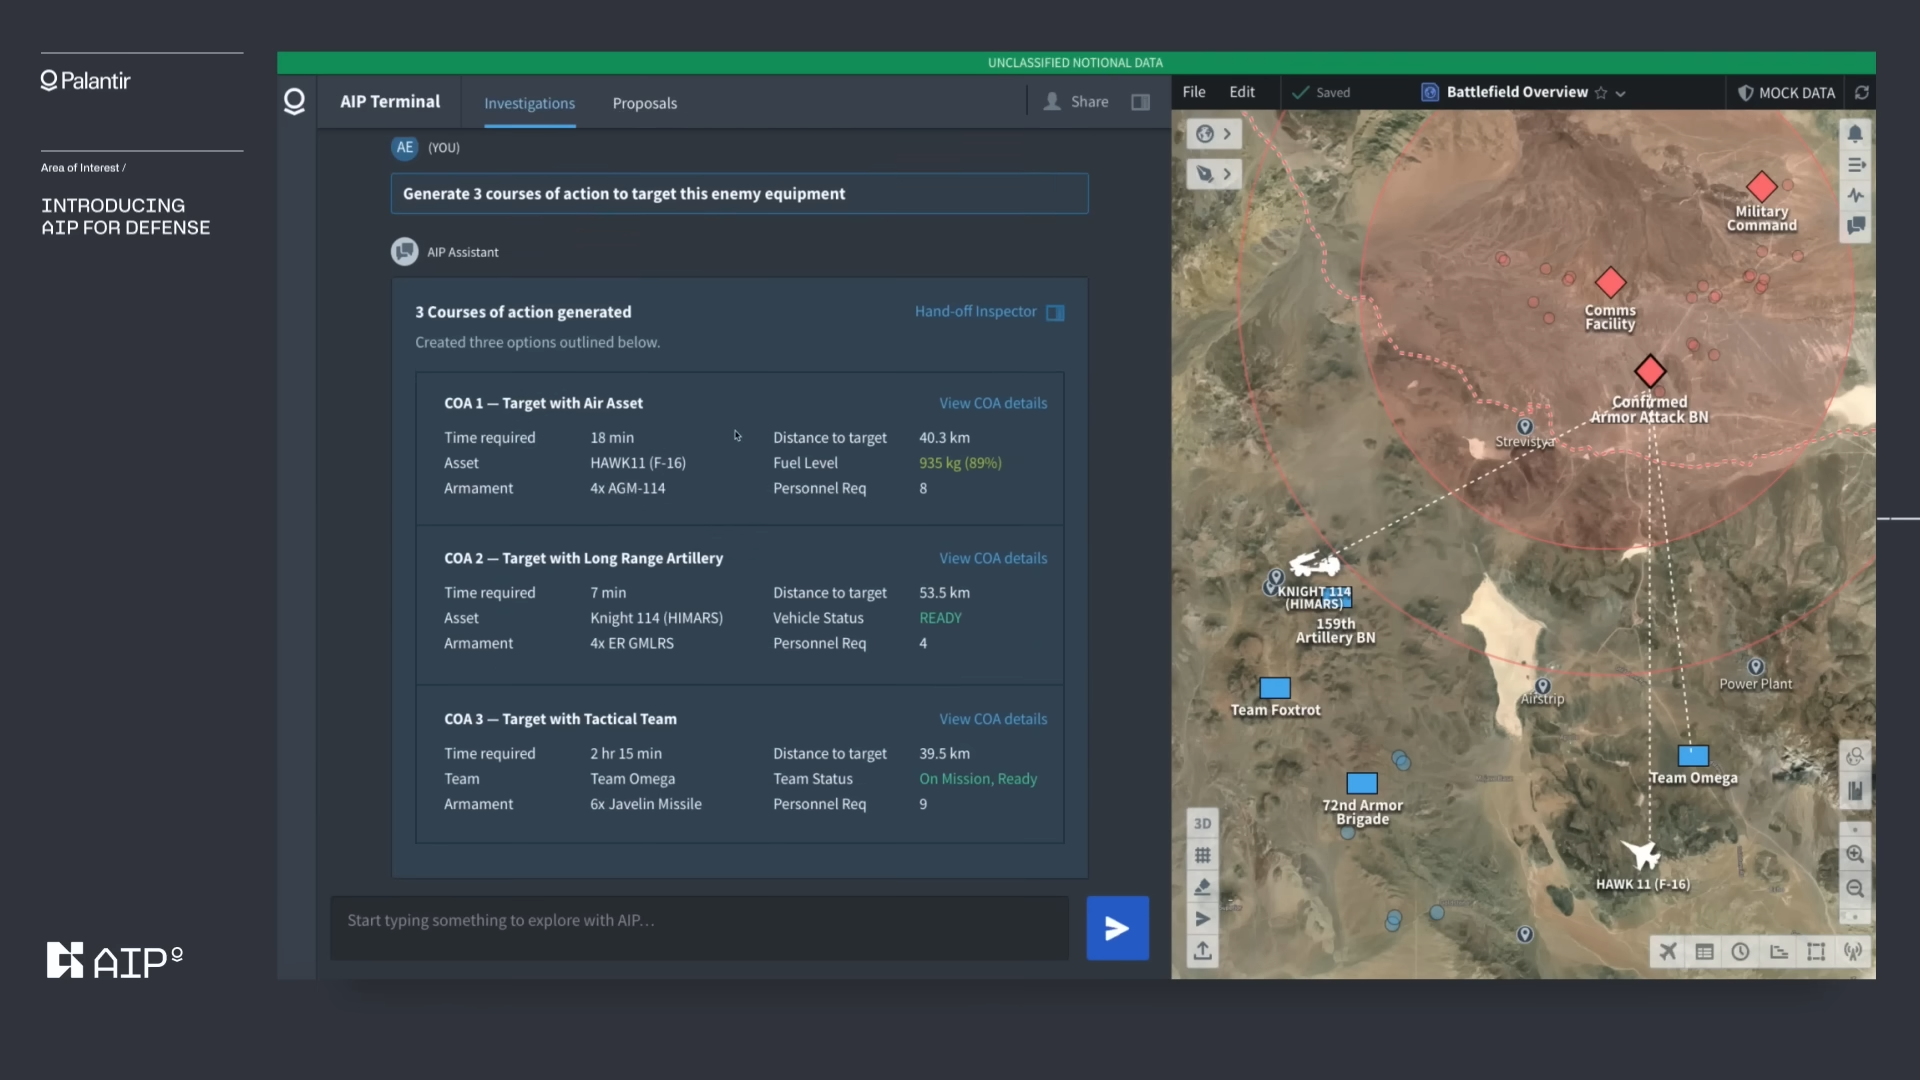Click the upload/export icon on the map
Viewport: 1920px width, 1080px height.
pos(1202,950)
